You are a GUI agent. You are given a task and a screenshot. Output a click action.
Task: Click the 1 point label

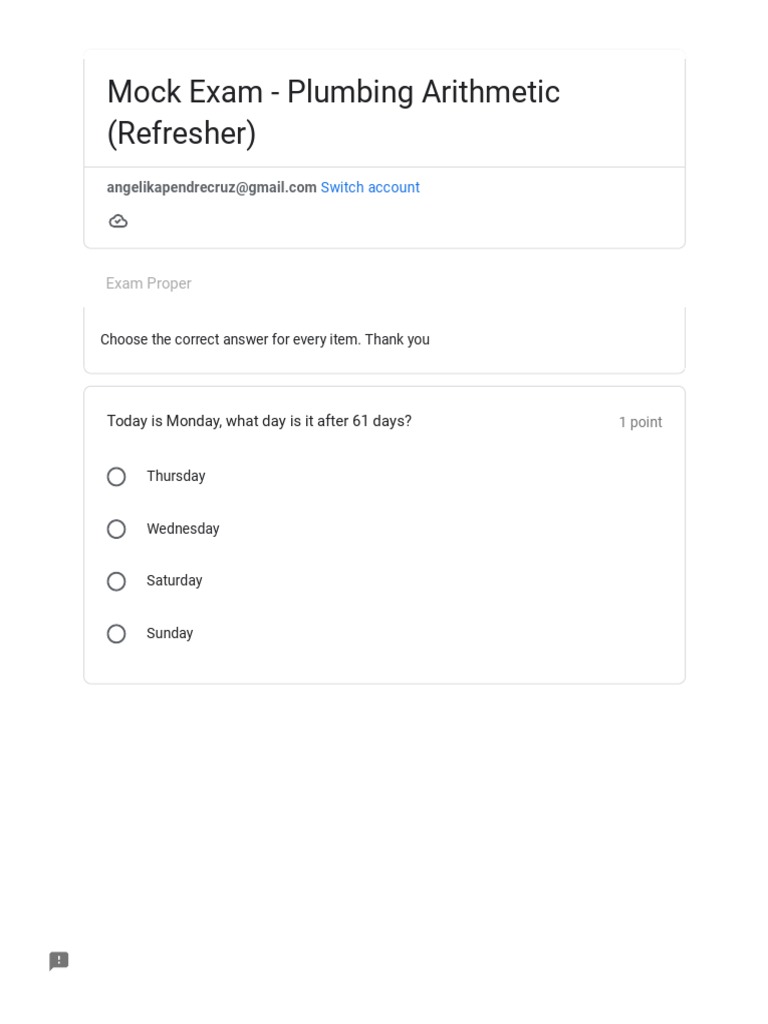pyautogui.click(x=640, y=422)
